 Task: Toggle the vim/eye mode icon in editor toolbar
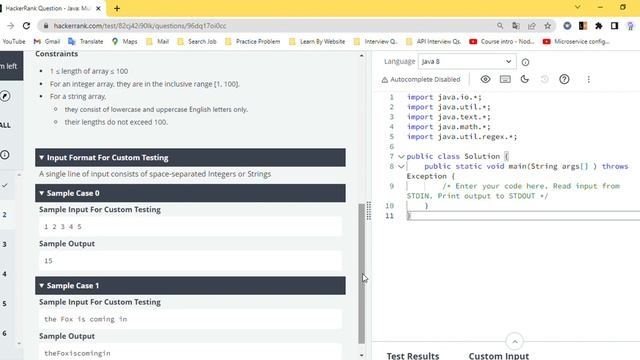point(485,79)
